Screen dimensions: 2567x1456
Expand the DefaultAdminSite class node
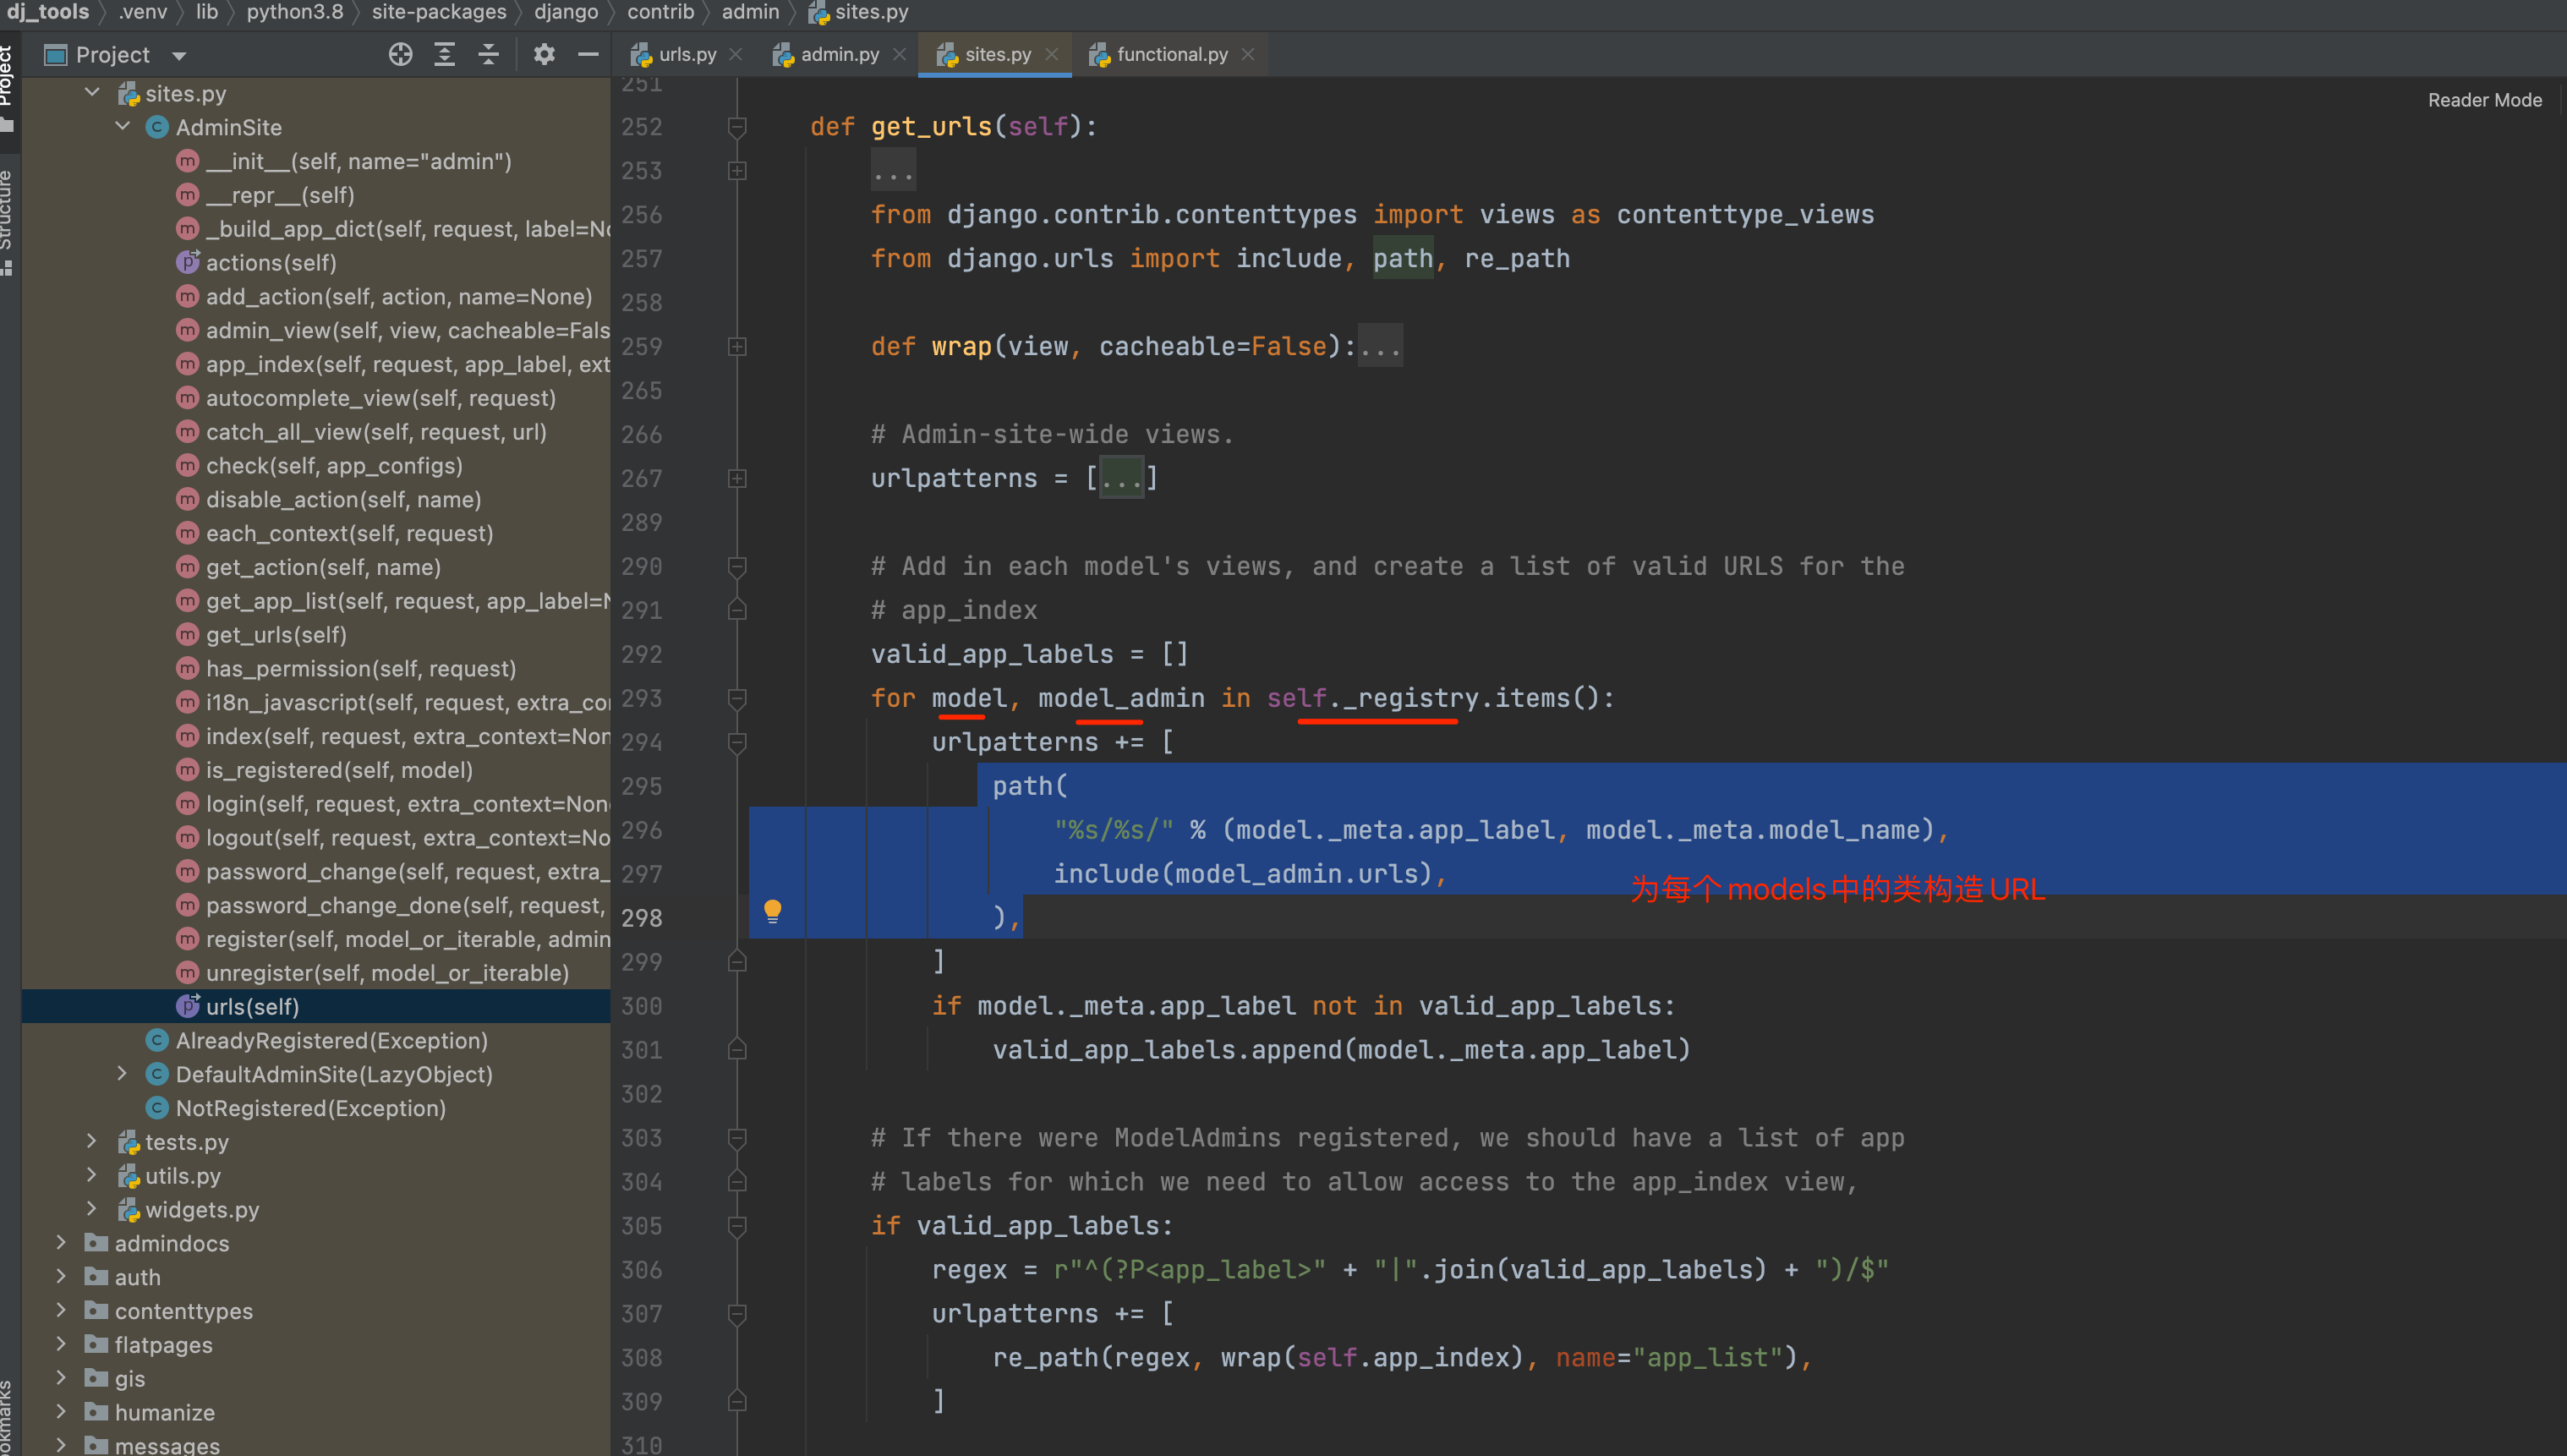pyautogui.click(x=123, y=1074)
